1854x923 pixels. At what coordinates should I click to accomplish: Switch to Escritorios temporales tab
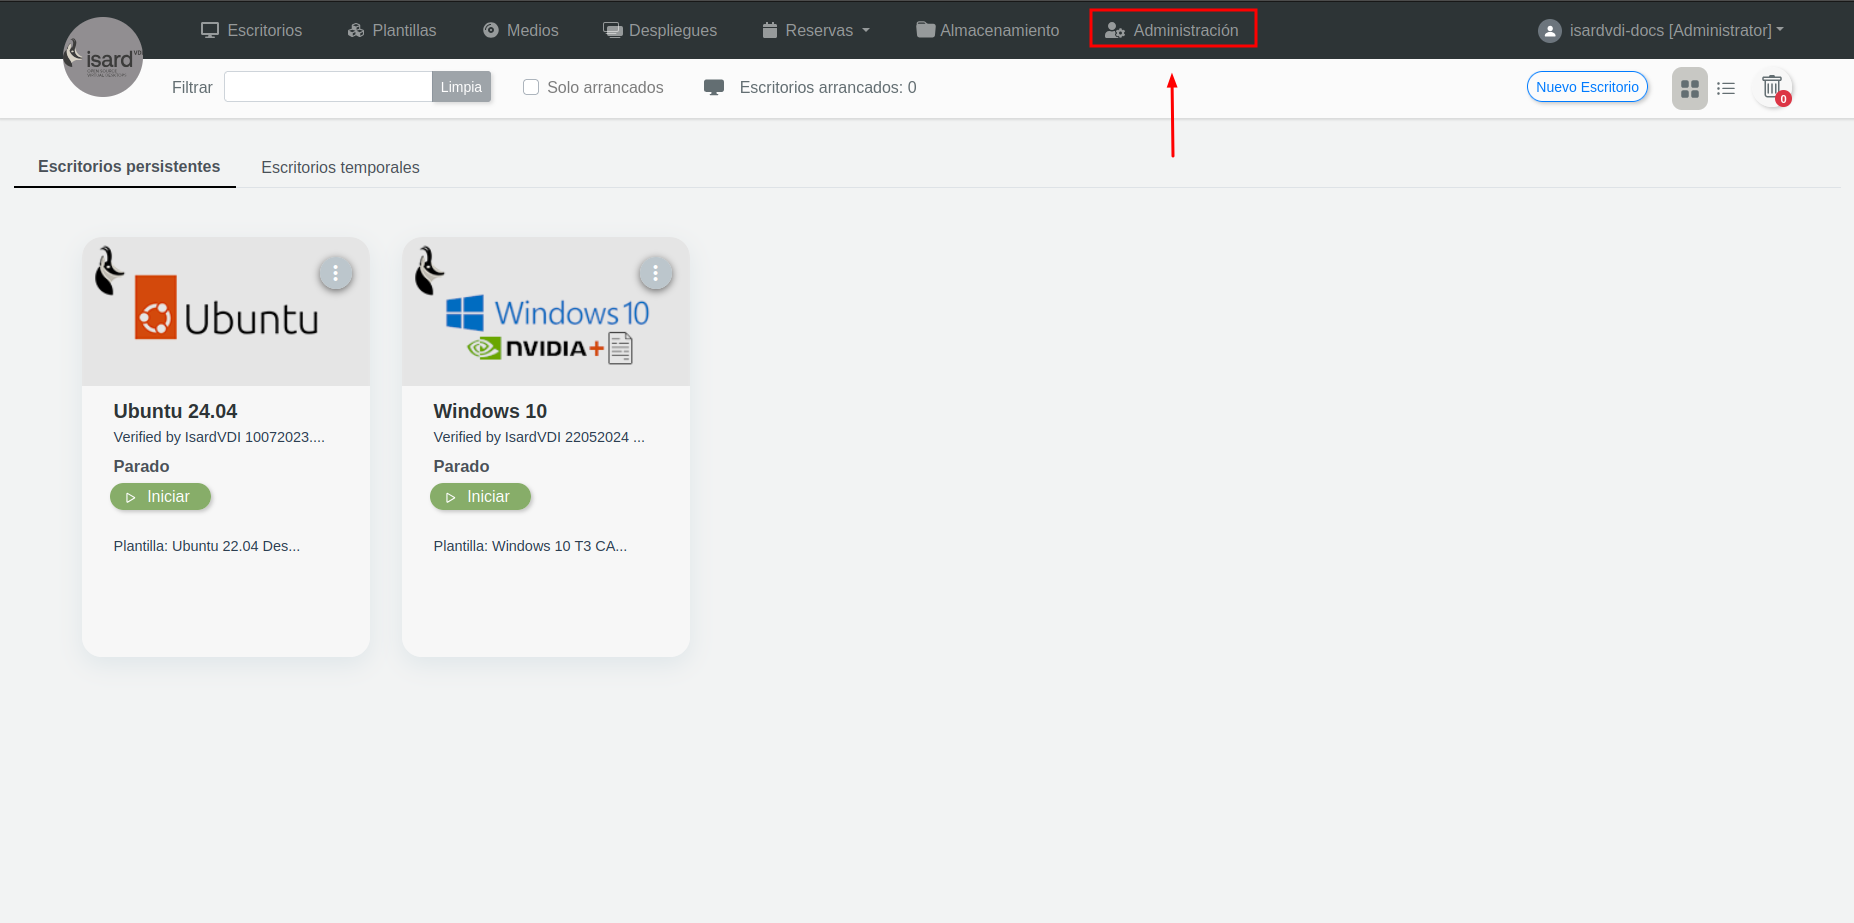(340, 167)
